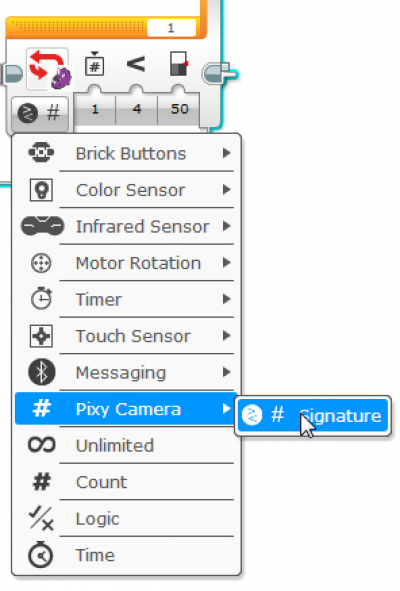Screen dimensions: 400x591
Task: Expand the Timer submenu arrow
Action: pos(226,299)
